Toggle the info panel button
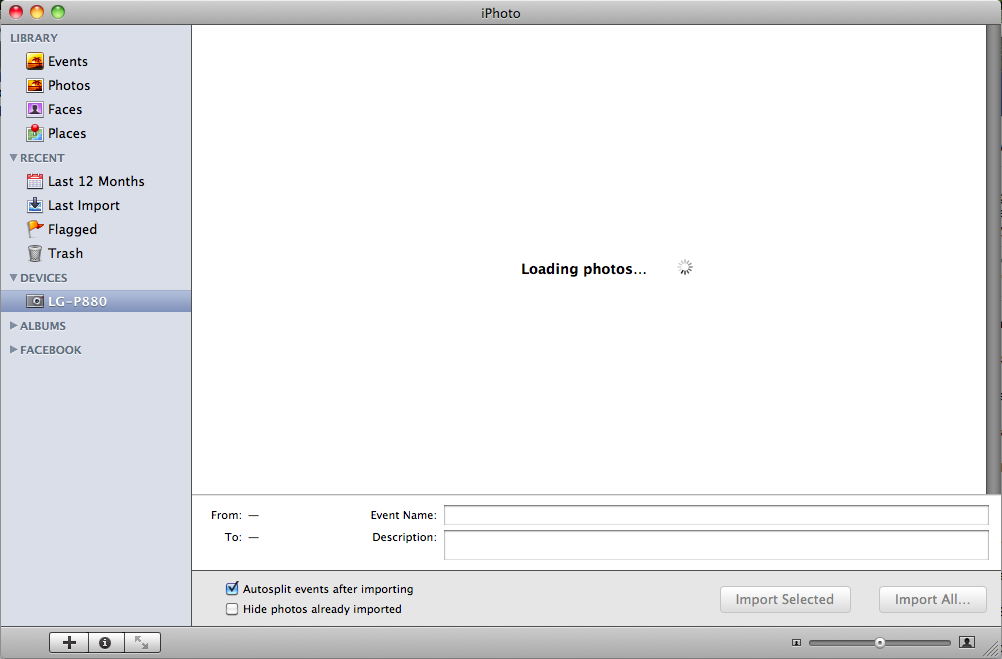 point(105,643)
